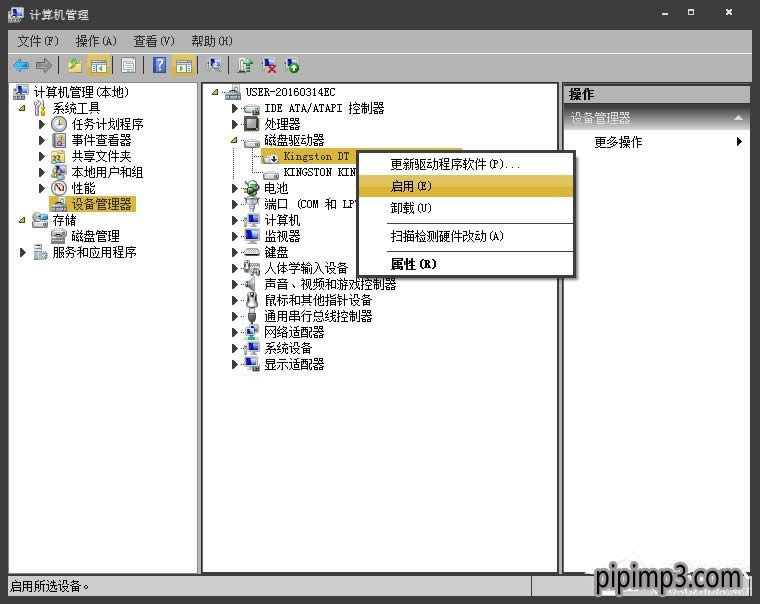Expand the IDE ATA/ATAPI 控制器 node
The height and width of the screenshot is (604, 760).
click(x=236, y=108)
